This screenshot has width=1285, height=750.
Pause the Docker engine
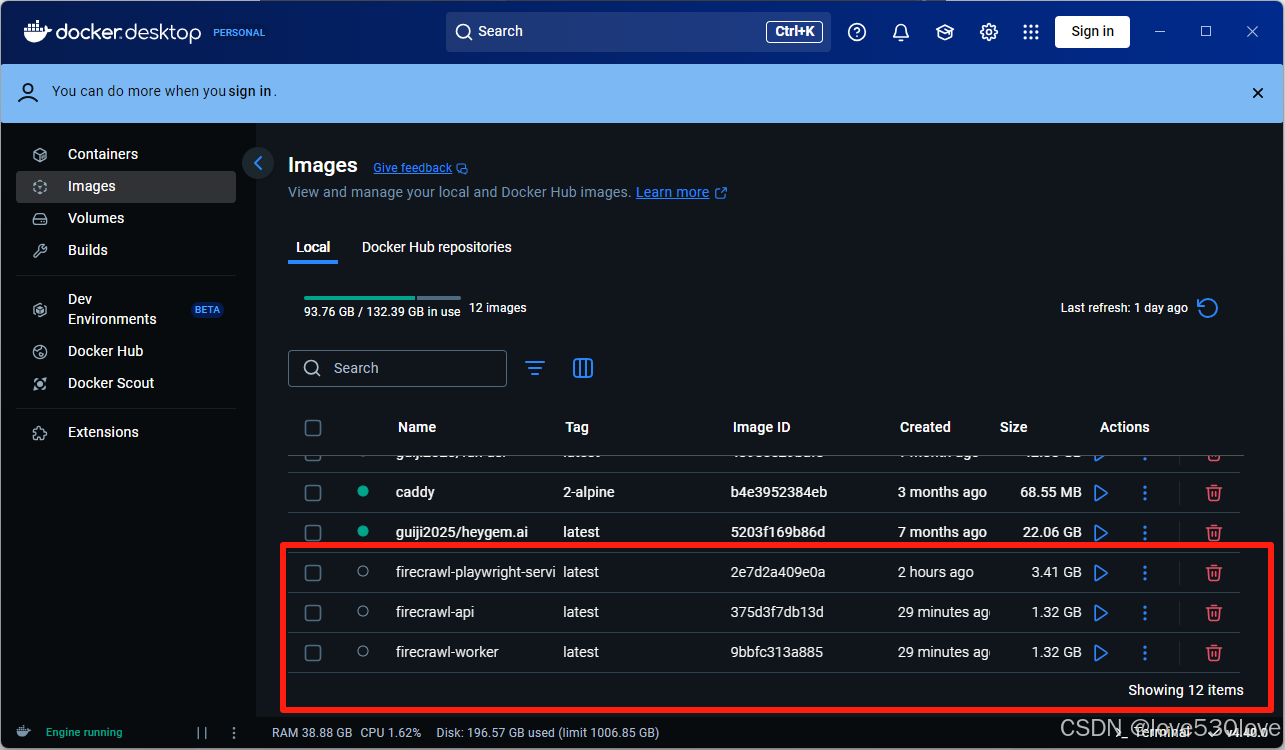[x=202, y=733]
